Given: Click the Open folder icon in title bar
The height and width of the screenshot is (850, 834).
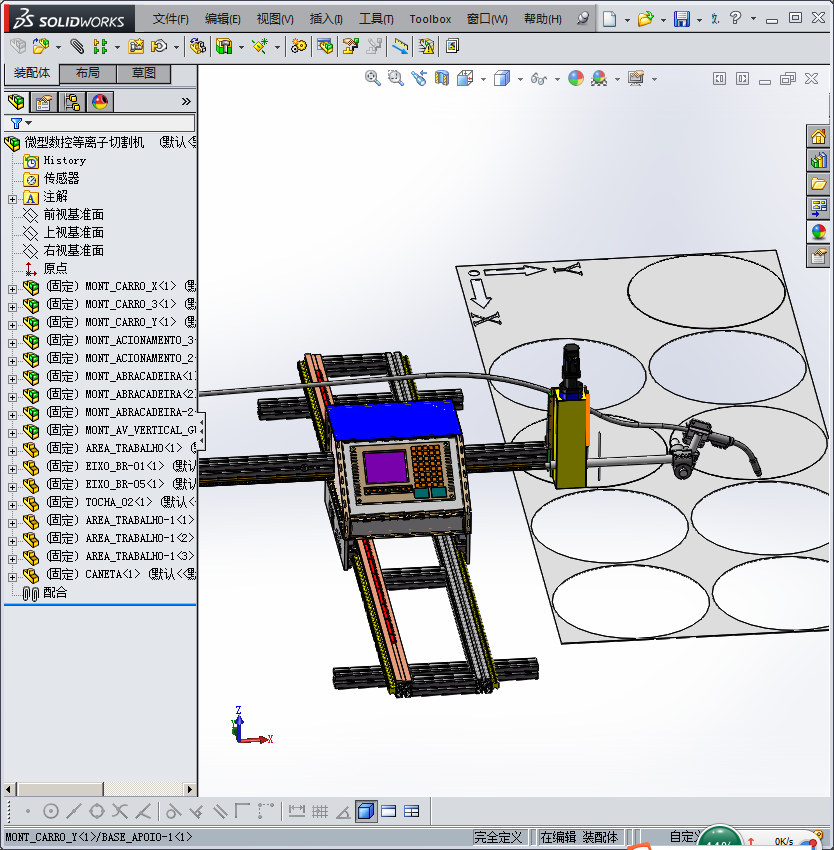Looking at the screenshot, I should 645,19.
